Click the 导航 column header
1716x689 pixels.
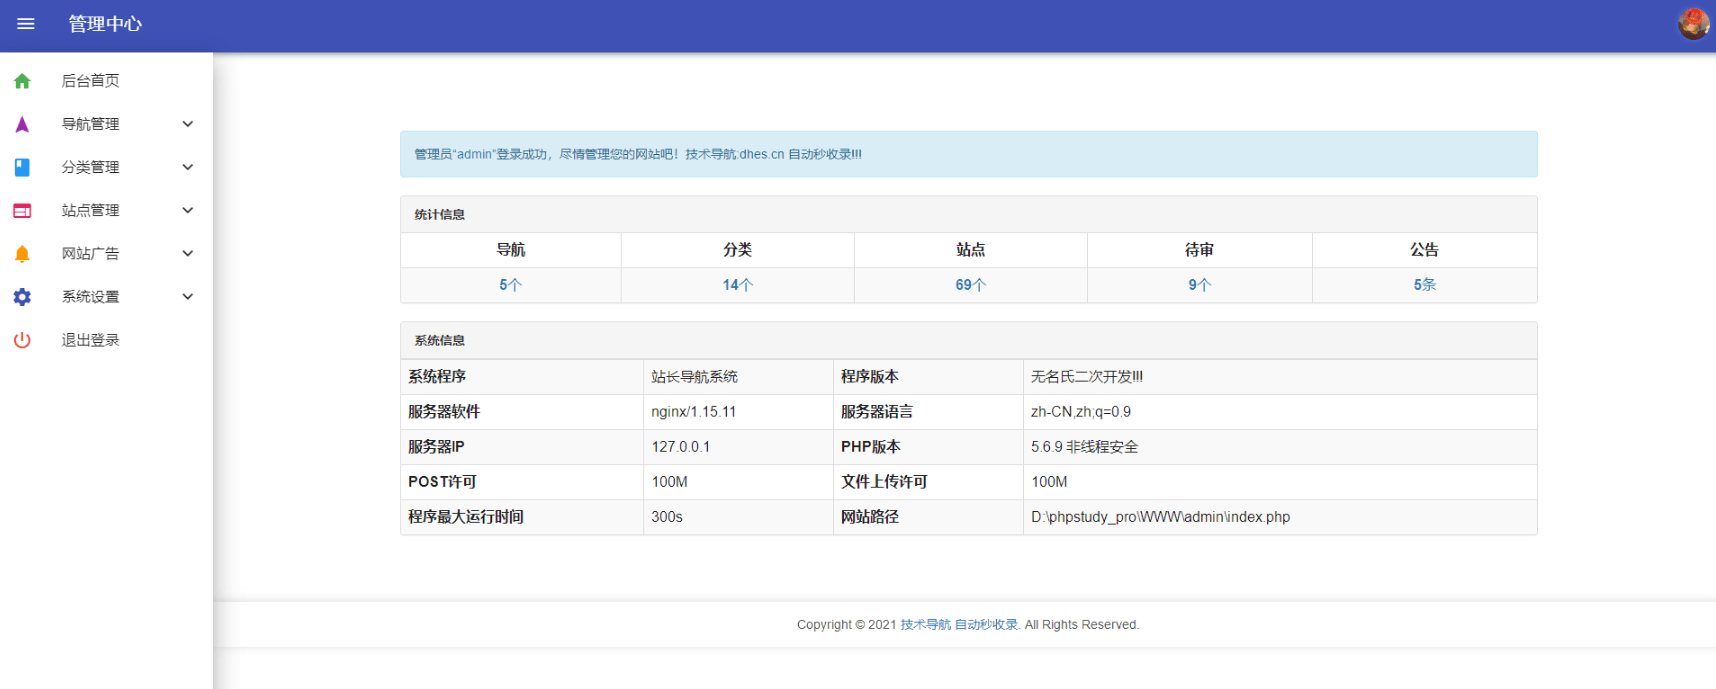[511, 250]
